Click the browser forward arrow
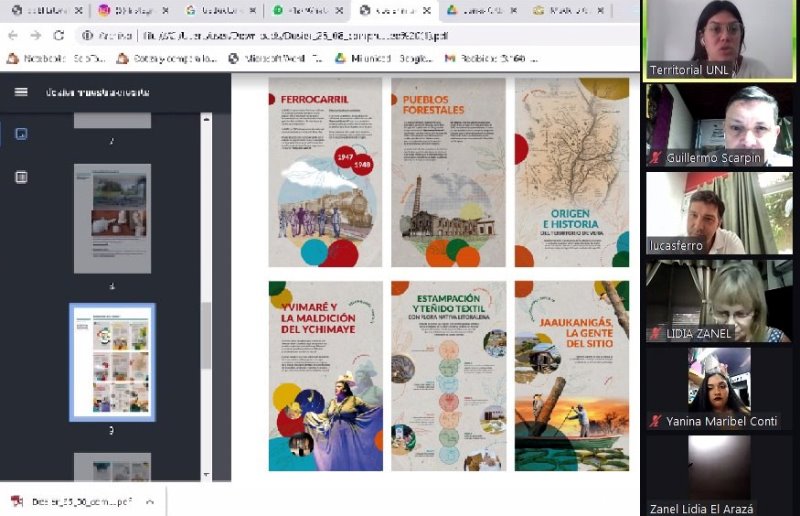The height and width of the screenshot is (516, 800). (36, 35)
